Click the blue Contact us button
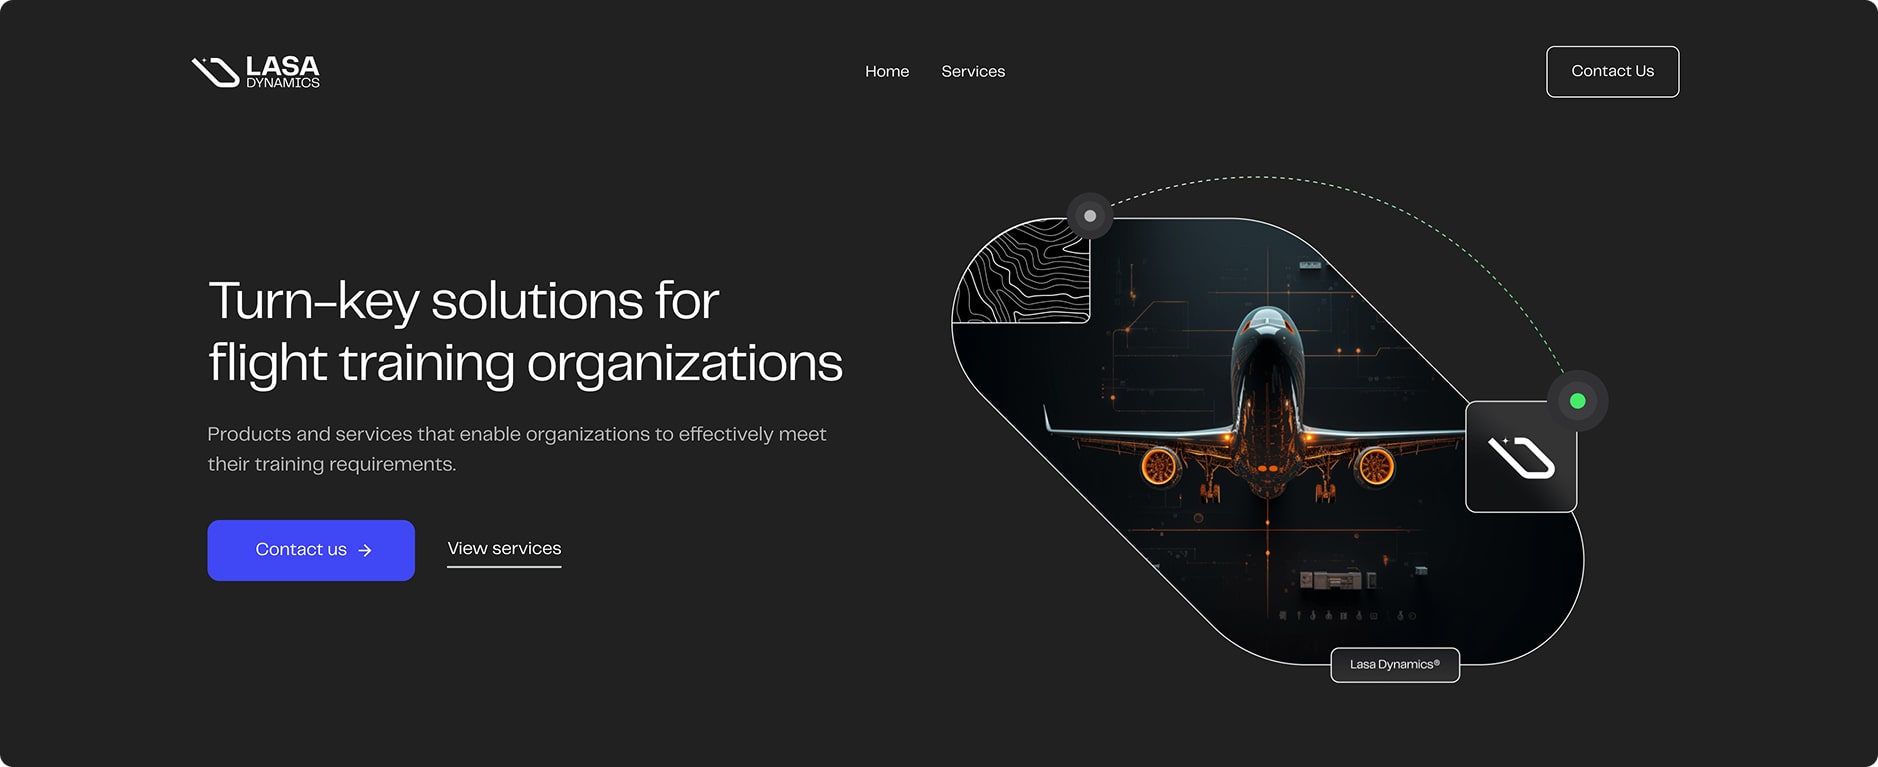The image size is (1878, 767). 310,550
